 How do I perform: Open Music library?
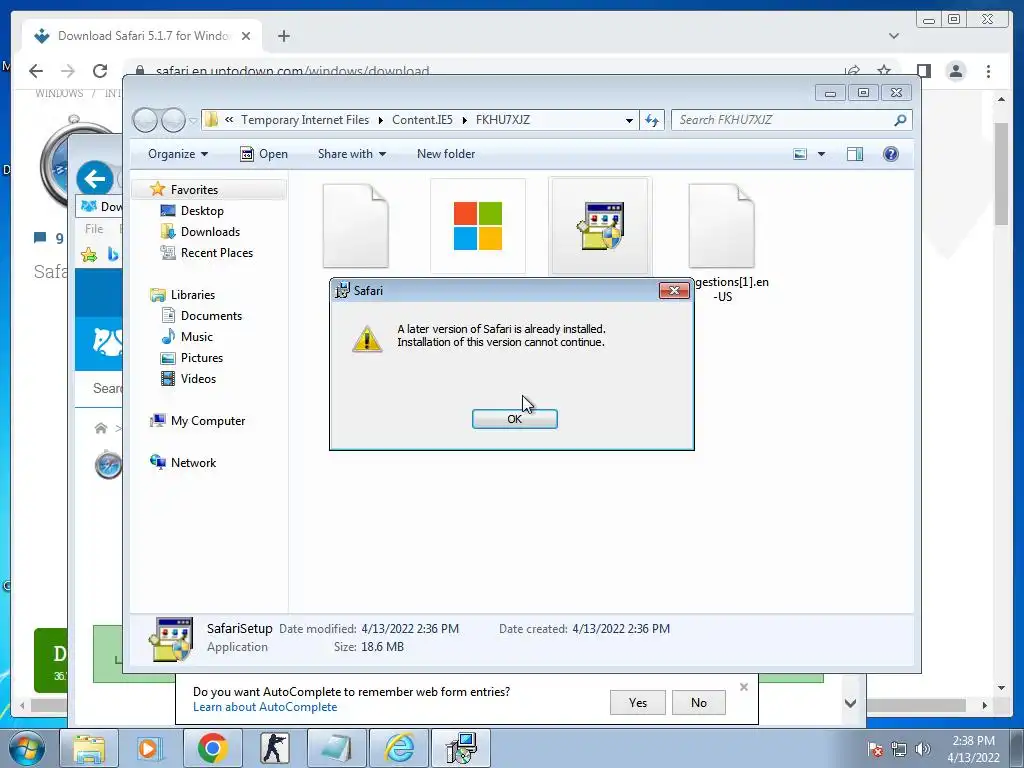[196, 336]
